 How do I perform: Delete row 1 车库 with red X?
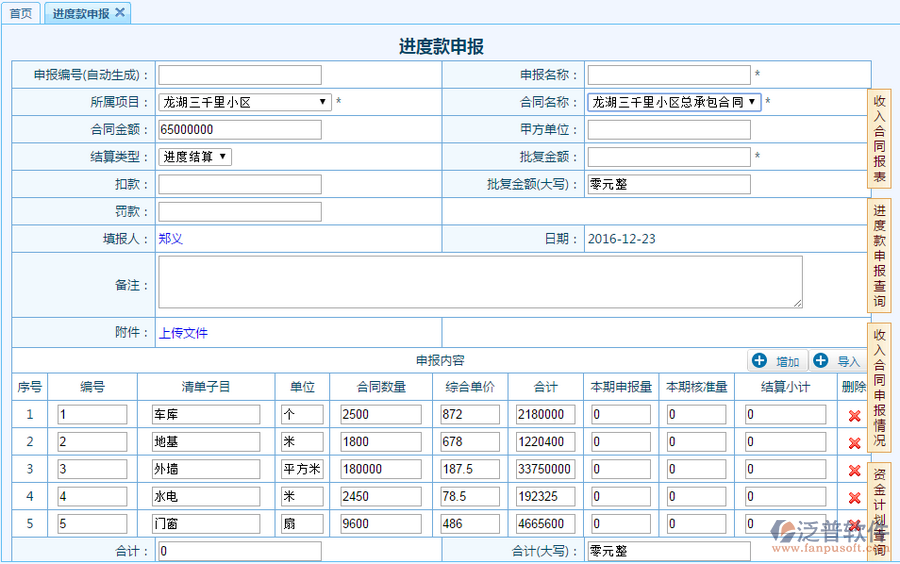point(854,416)
